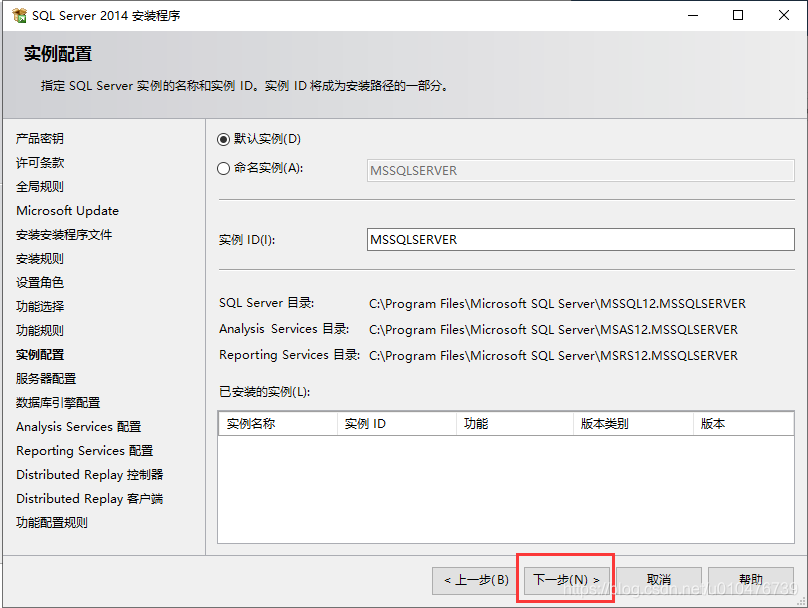Select bold 实例配置 step in sidebar
This screenshot has width=808, height=608.
[x=40, y=354]
